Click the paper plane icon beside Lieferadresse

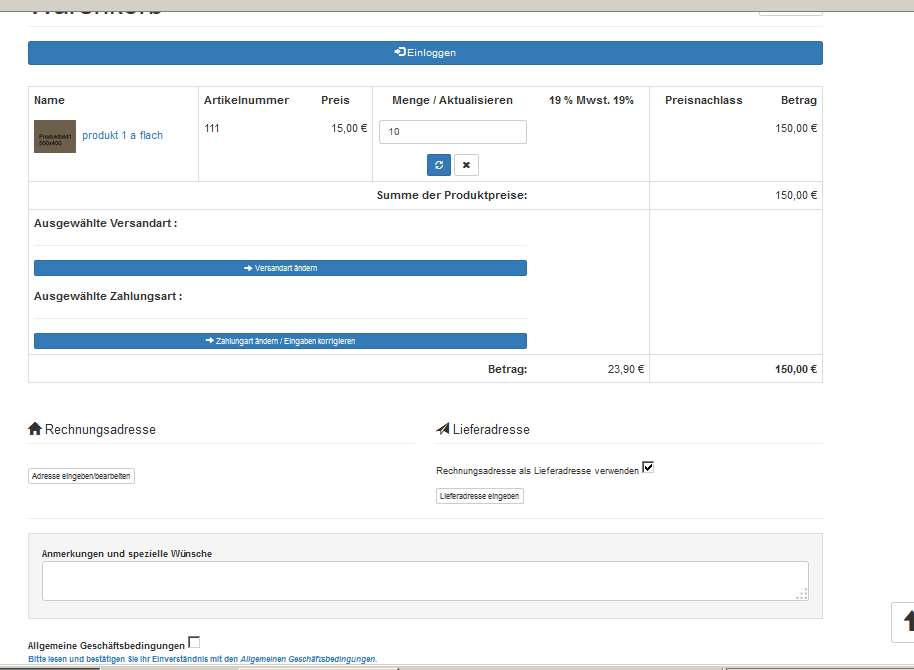443,429
